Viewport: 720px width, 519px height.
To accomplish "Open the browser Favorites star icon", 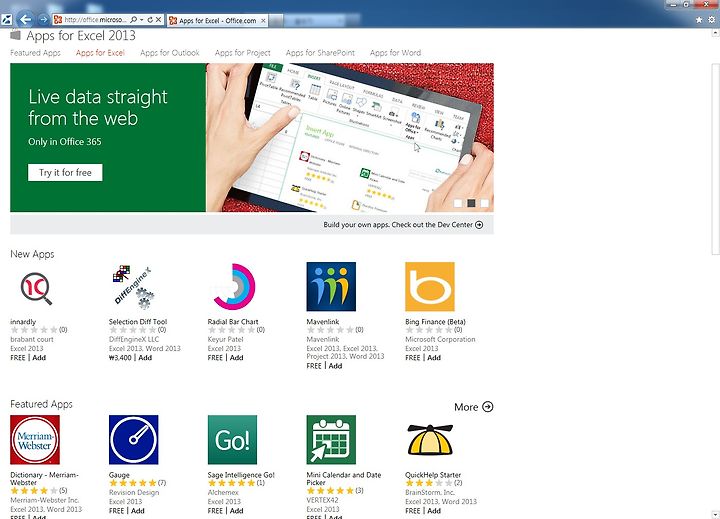I will point(699,20).
